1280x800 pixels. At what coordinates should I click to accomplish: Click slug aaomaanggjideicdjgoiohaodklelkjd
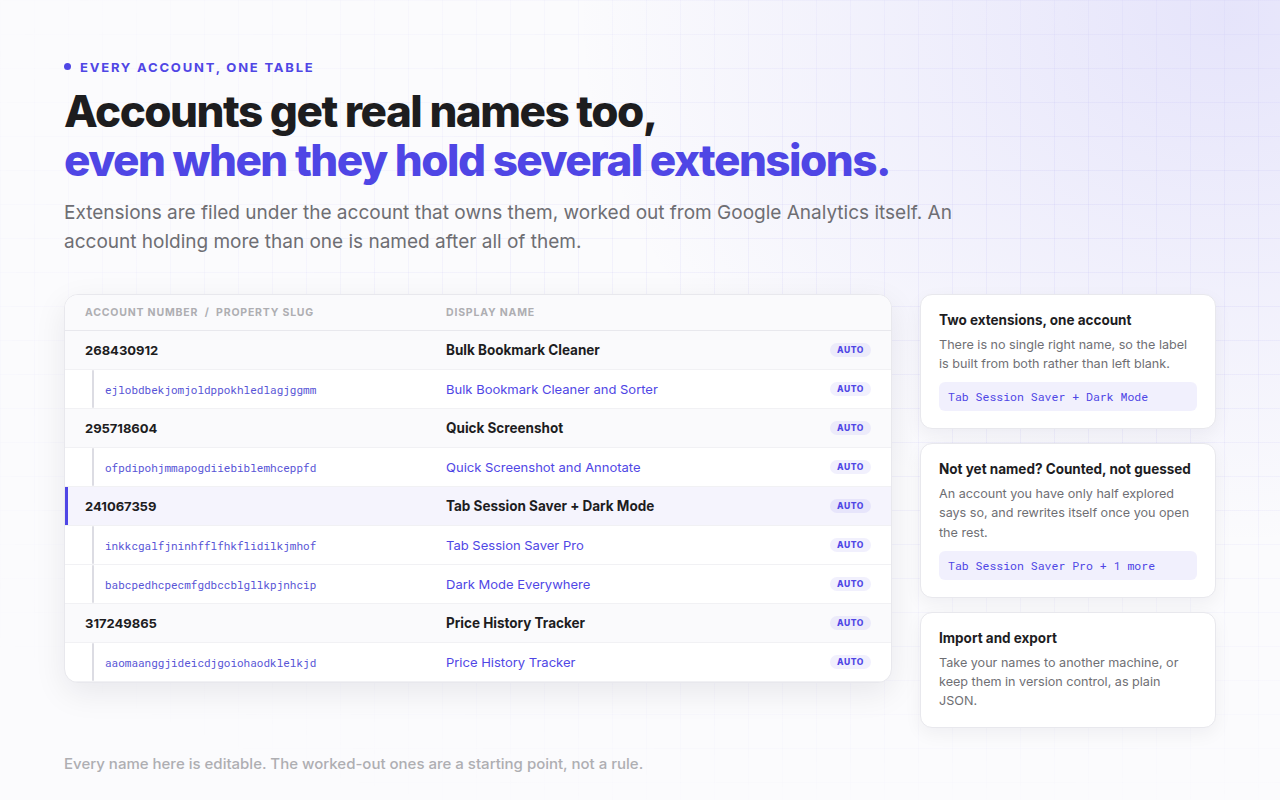tap(210, 663)
